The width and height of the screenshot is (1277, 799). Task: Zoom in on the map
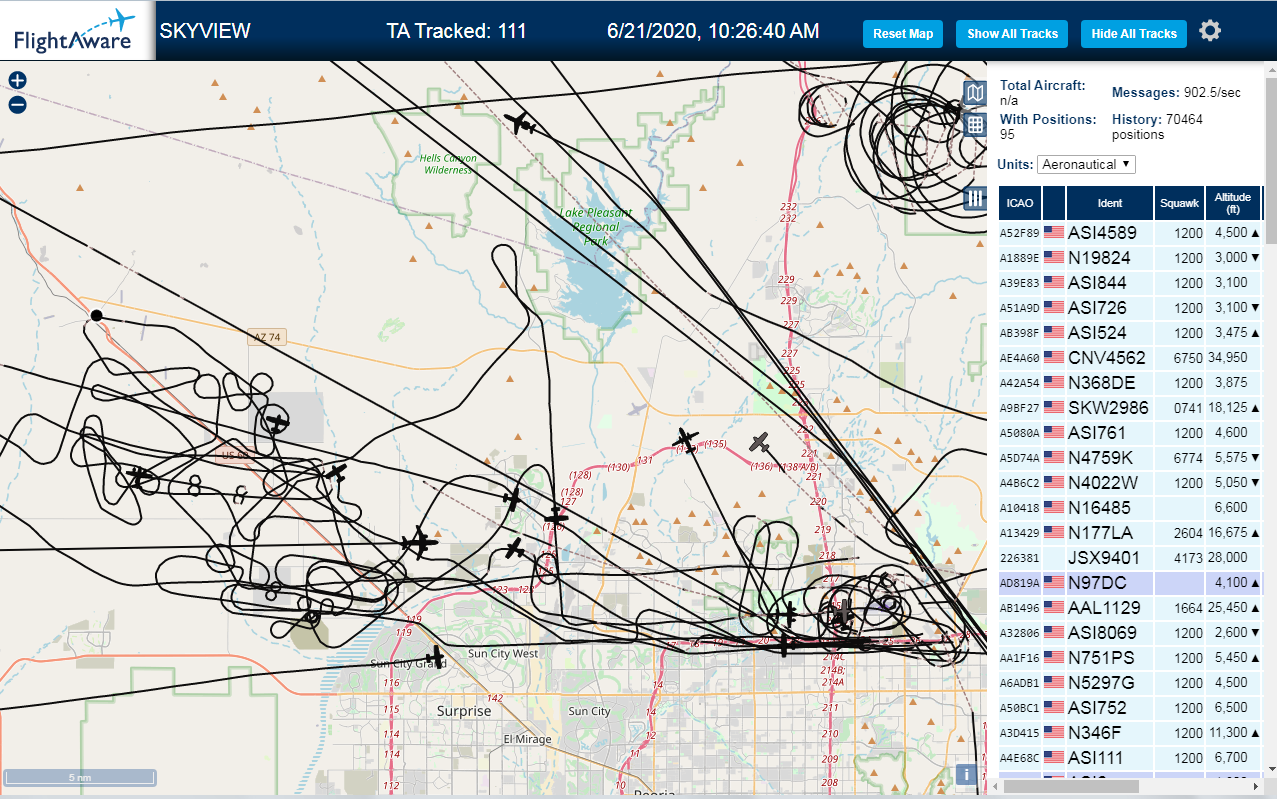pos(17,81)
